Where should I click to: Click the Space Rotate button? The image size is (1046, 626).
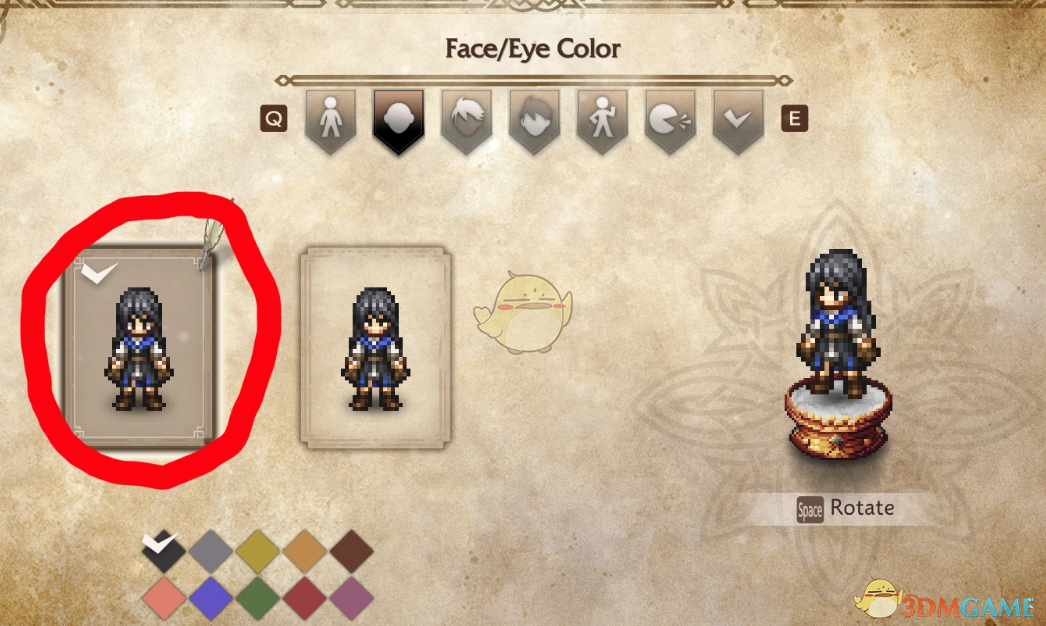(846, 509)
